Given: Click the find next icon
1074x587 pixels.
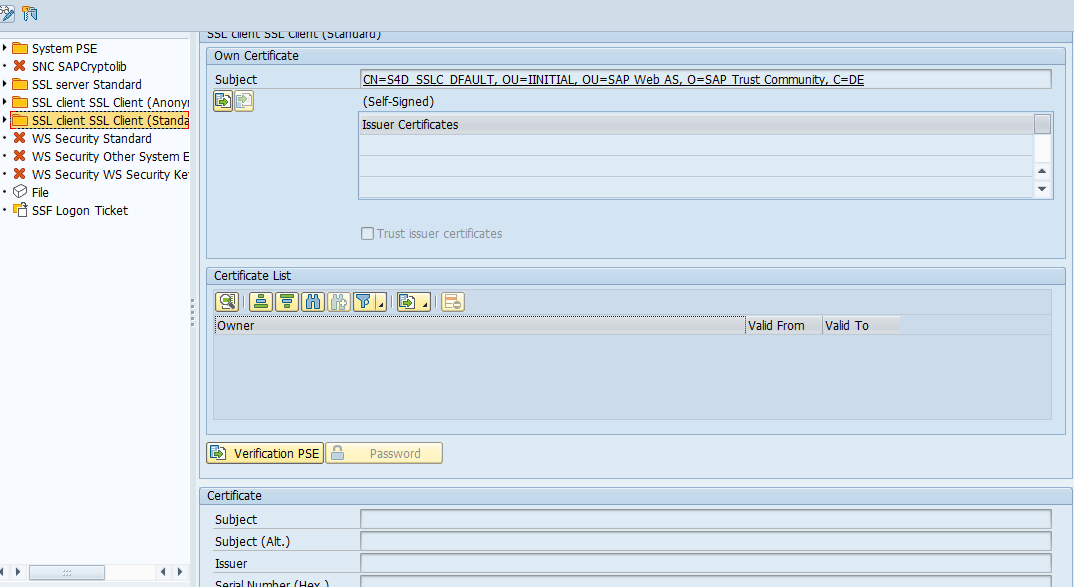Looking at the screenshot, I should [337, 301].
